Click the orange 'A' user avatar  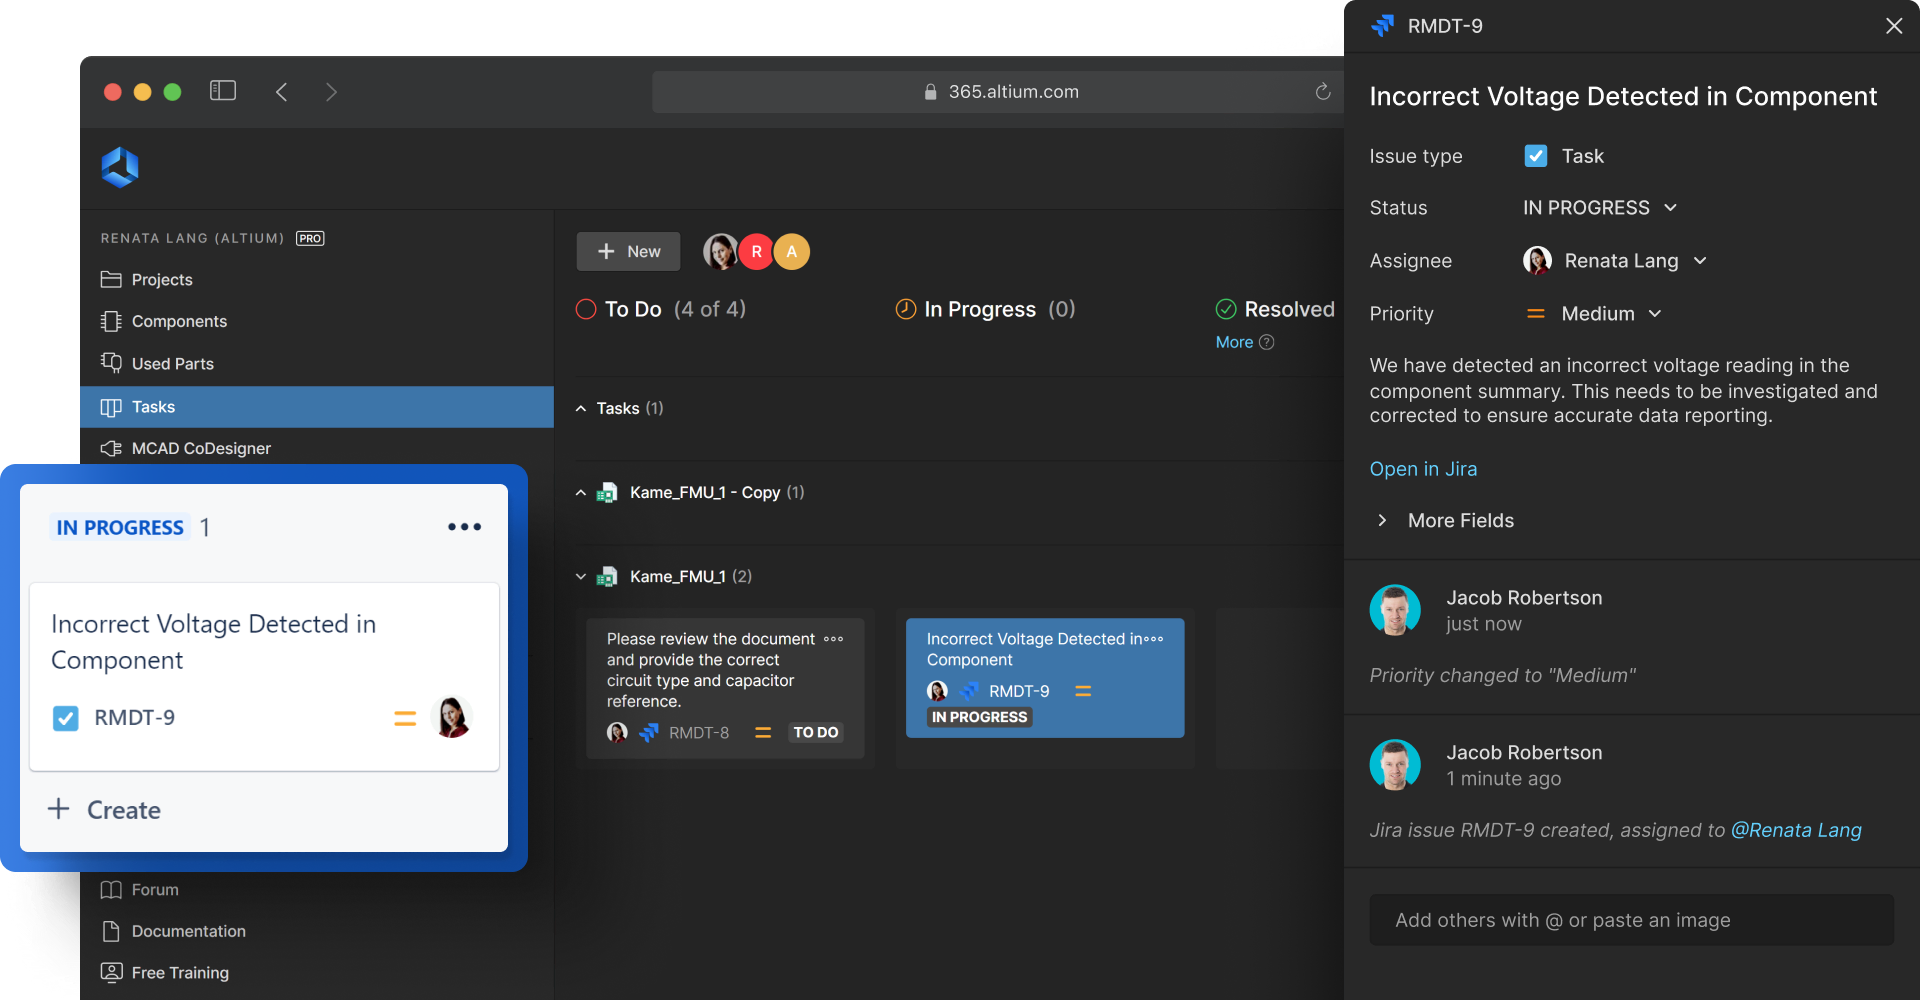tap(792, 252)
